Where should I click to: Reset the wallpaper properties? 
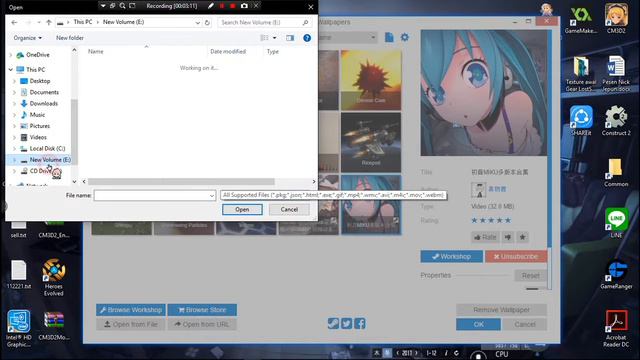point(530,276)
